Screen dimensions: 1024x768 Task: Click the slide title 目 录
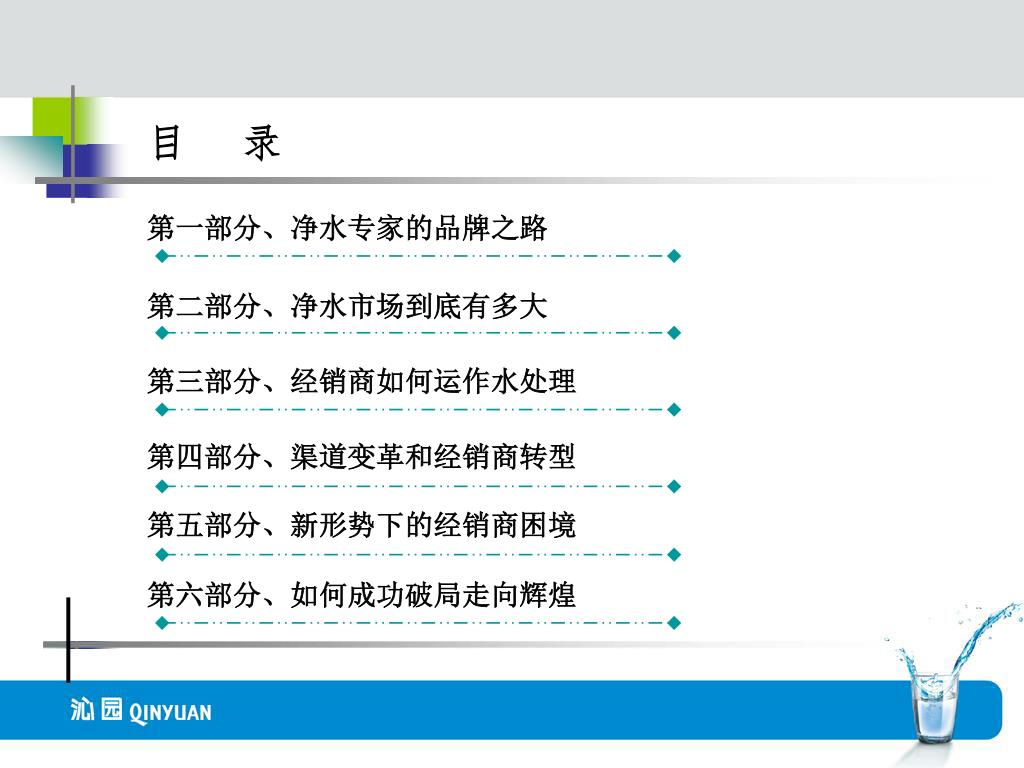pyautogui.click(x=216, y=143)
